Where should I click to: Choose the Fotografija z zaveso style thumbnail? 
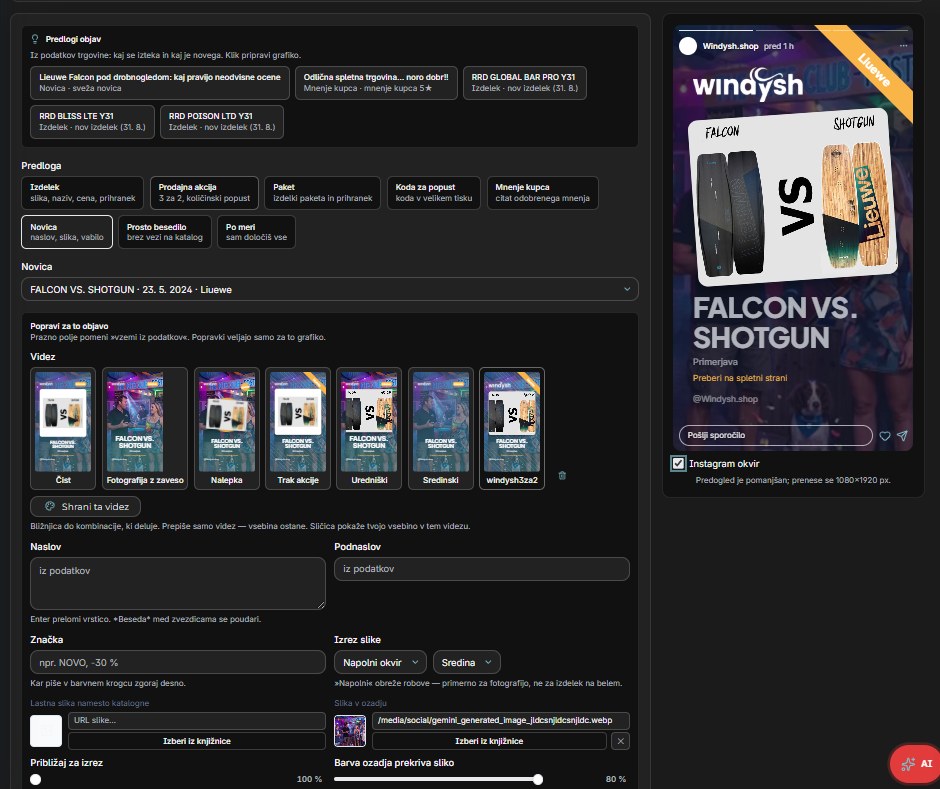click(145, 428)
